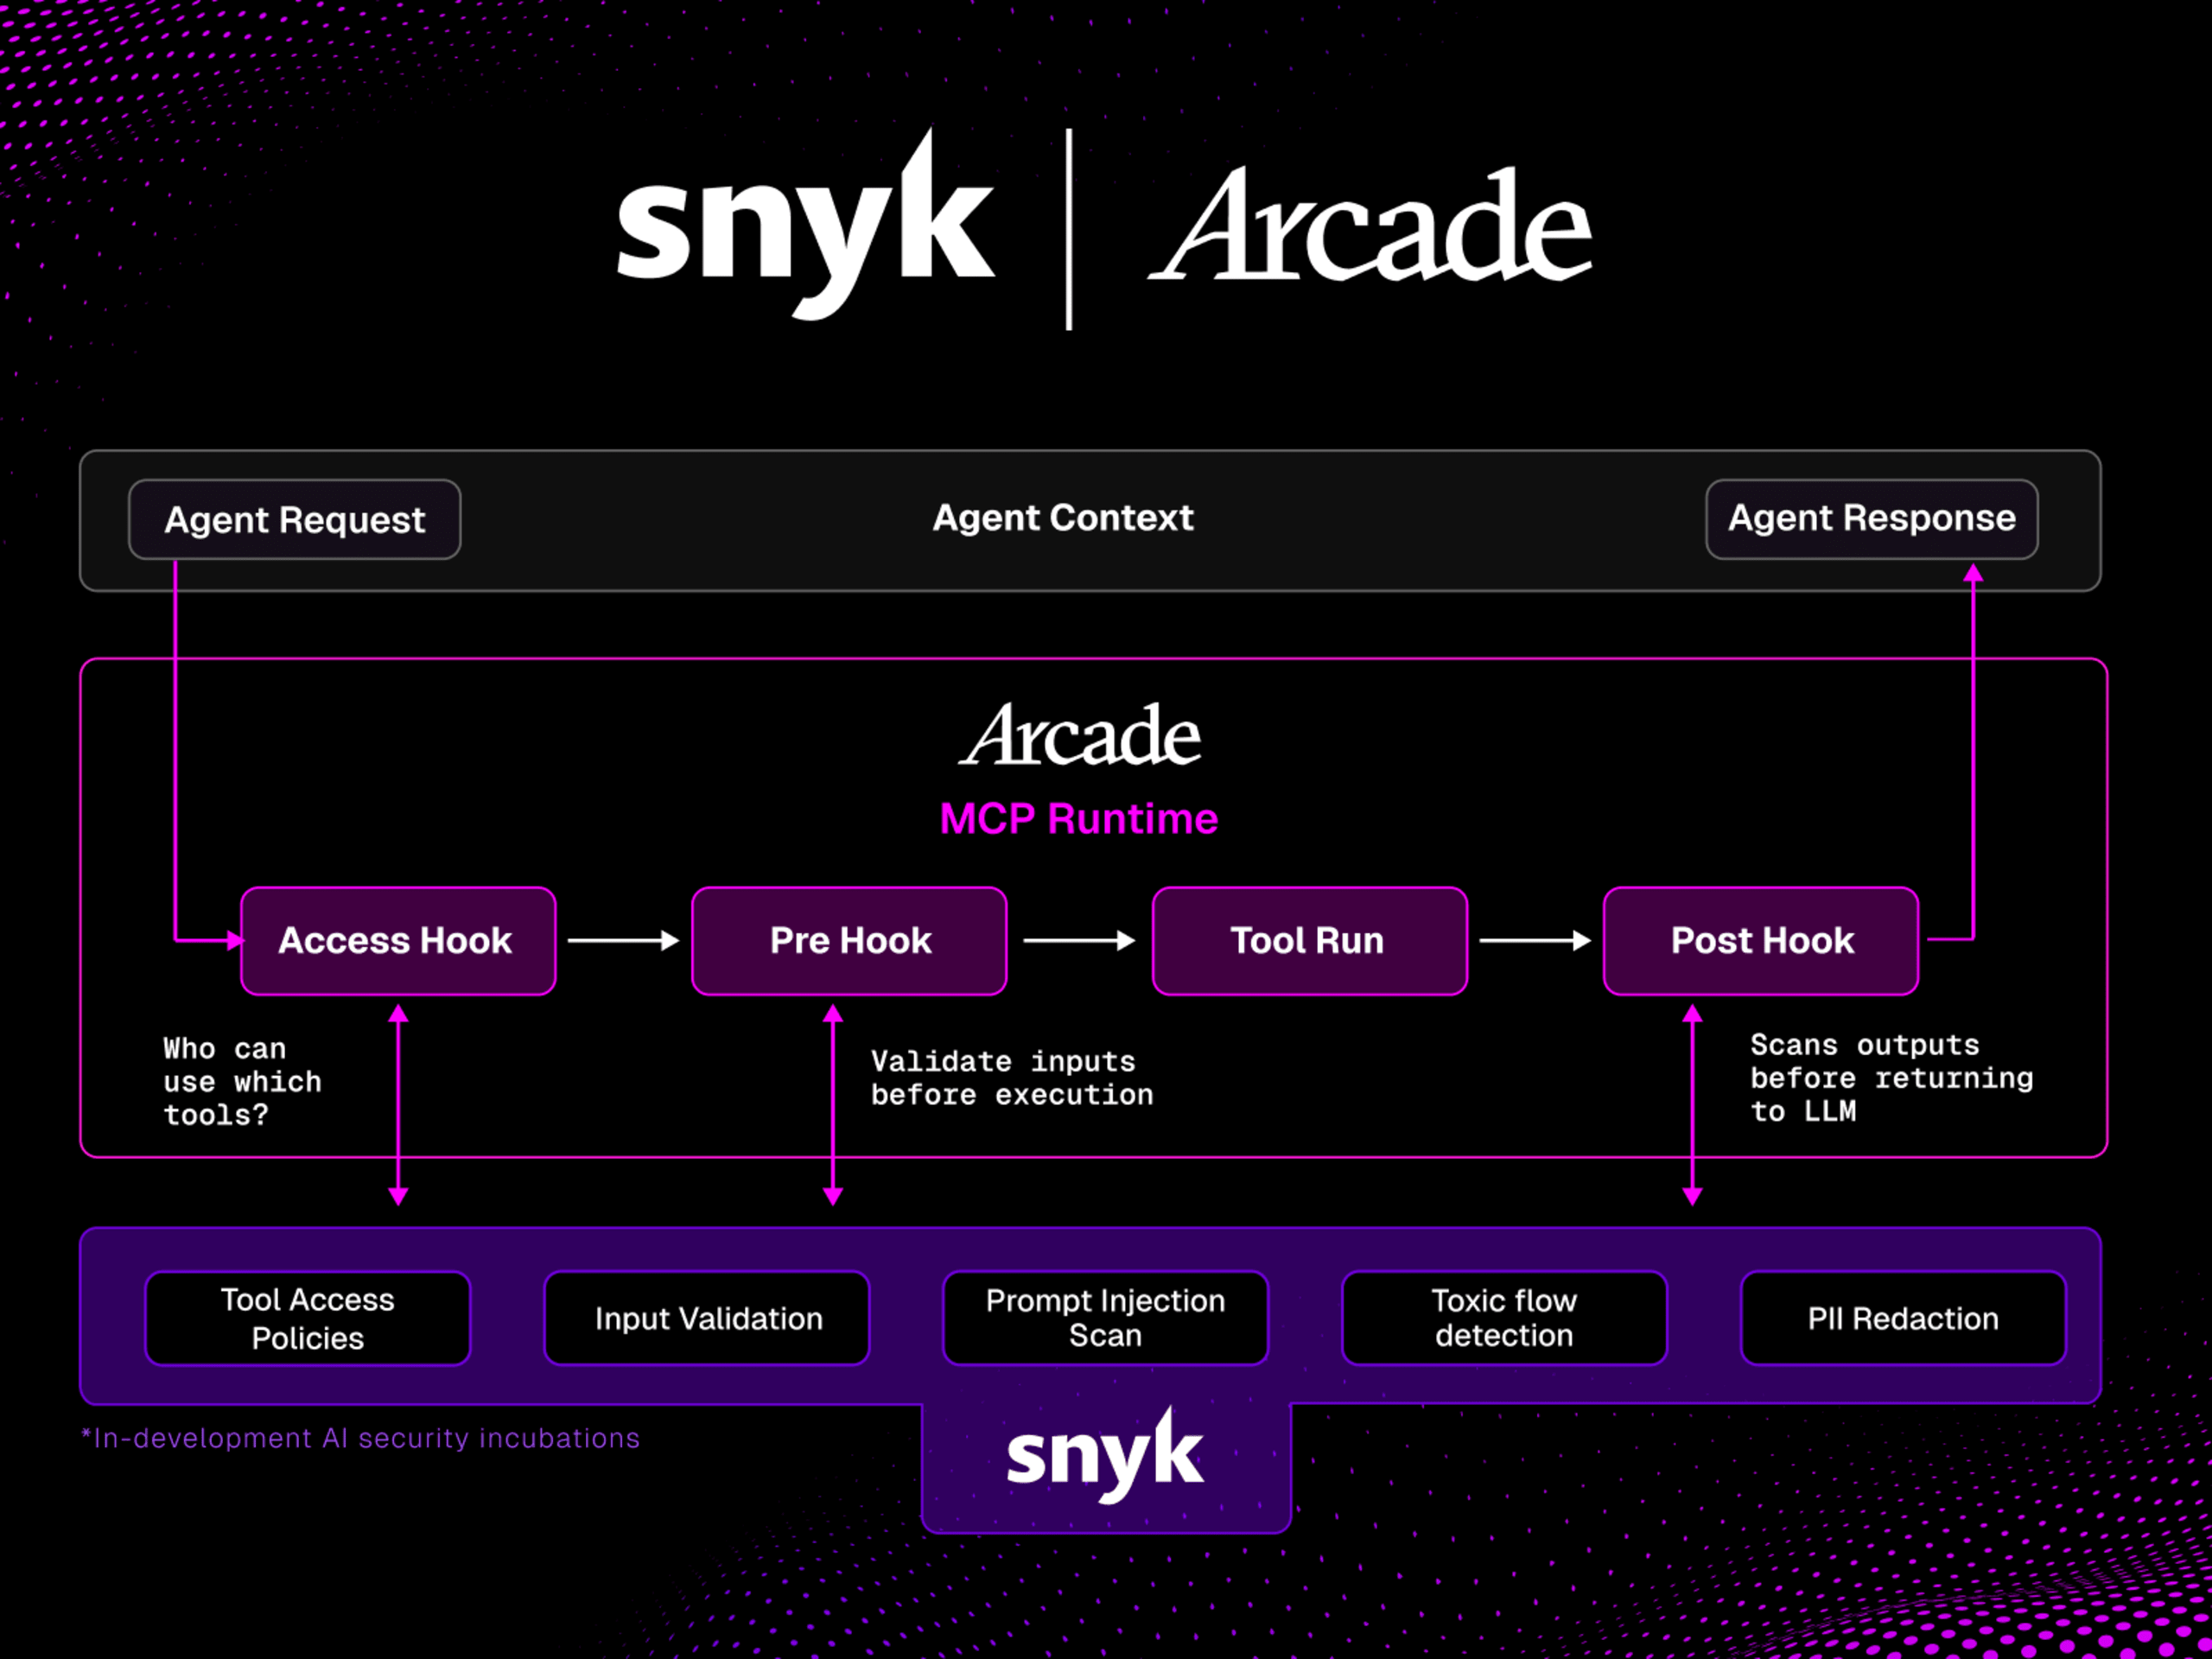Screen dimensions: 2212x1659
Task: Click the arrow connecting Access Hook to Pre Hook
Action: point(623,940)
